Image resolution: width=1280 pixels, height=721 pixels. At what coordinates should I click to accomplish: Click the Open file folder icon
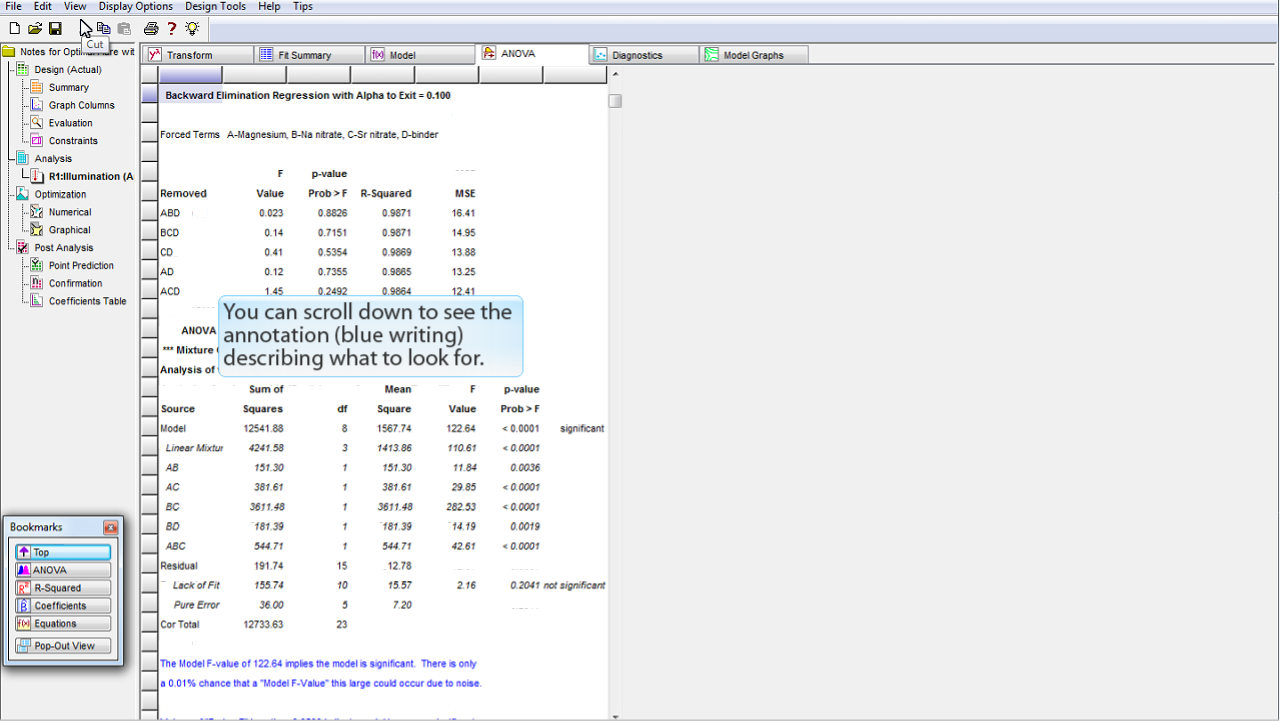35,29
